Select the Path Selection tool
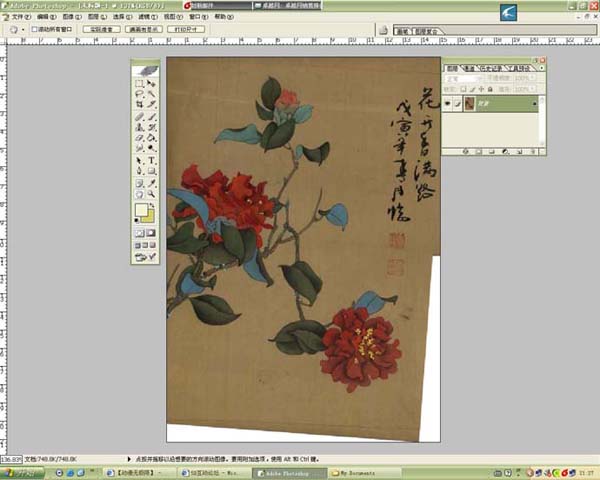Image resolution: width=600 pixels, height=480 pixels. 139,160
